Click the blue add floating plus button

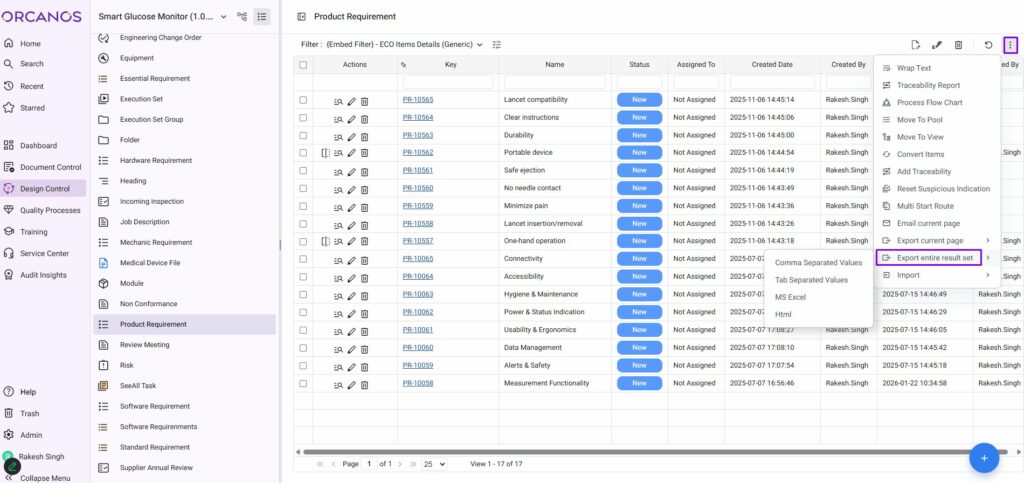tap(984, 458)
